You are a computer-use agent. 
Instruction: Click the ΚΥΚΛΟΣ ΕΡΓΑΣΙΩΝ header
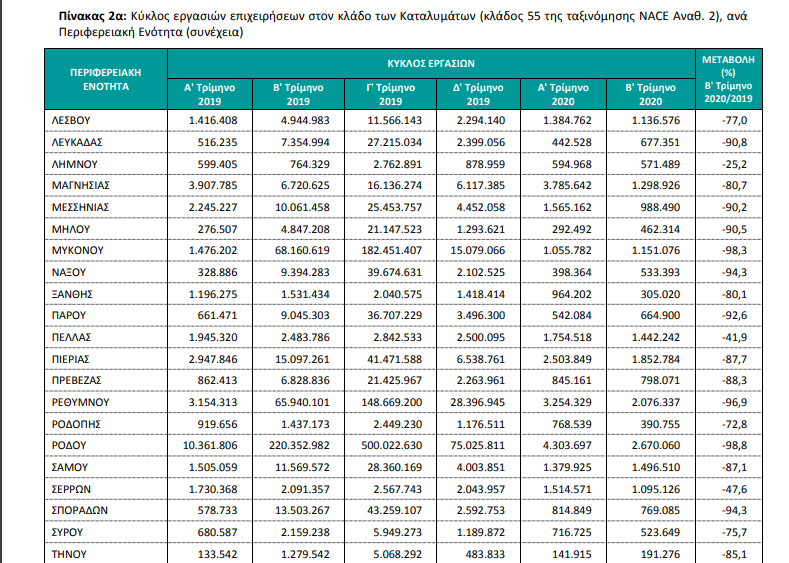(x=431, y=64)
